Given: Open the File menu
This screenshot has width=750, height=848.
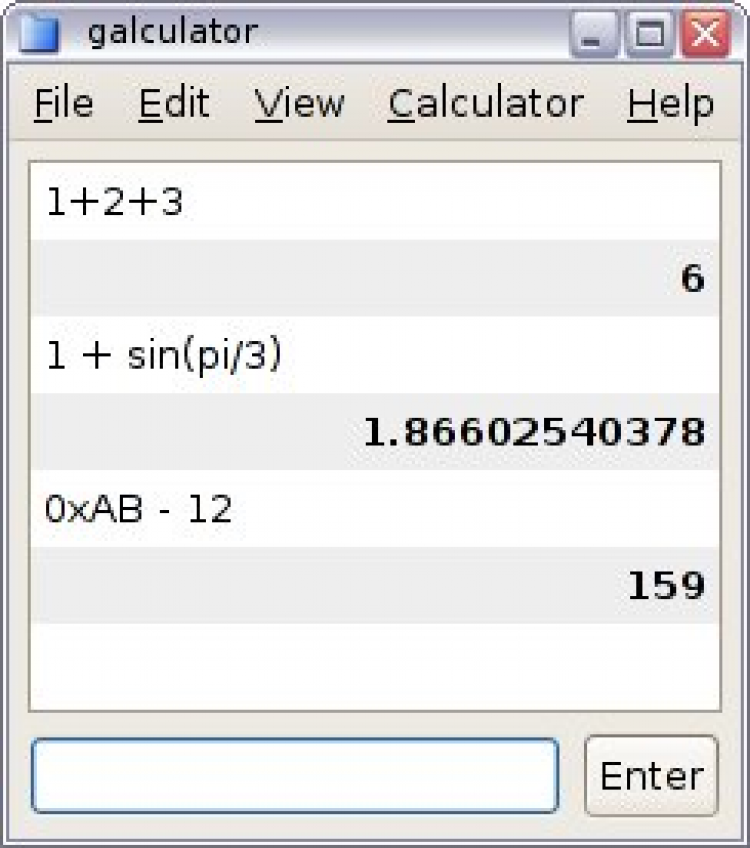Looking at the screenshot, I should coord(63,103).
